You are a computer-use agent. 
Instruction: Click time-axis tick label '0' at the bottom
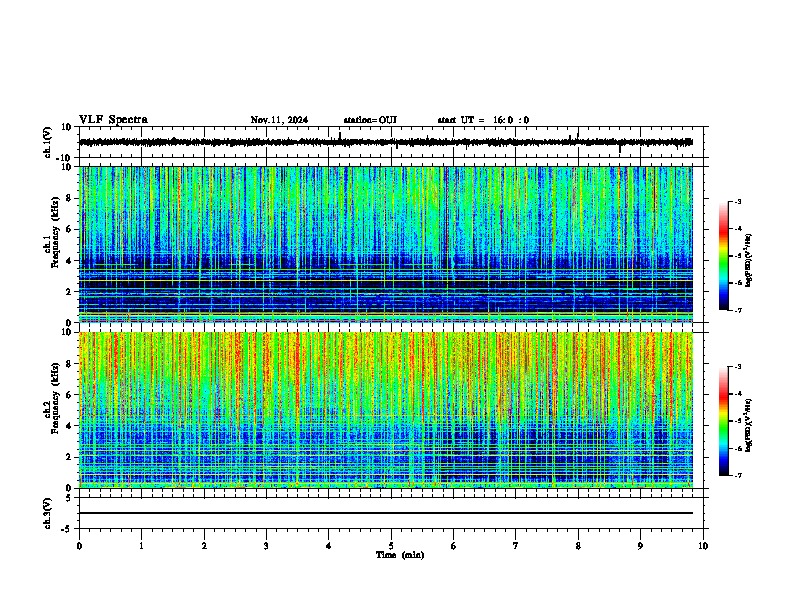click(x=79, y=546)
